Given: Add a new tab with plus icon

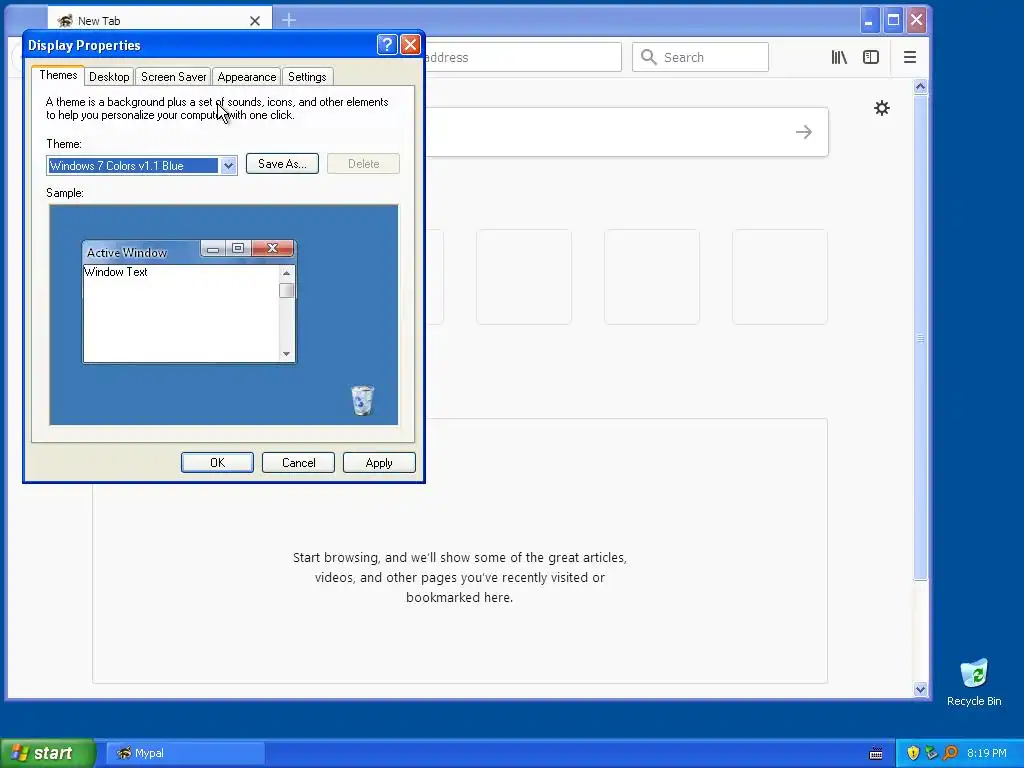Looking at the screenshot, I should (x=289, y=20).
